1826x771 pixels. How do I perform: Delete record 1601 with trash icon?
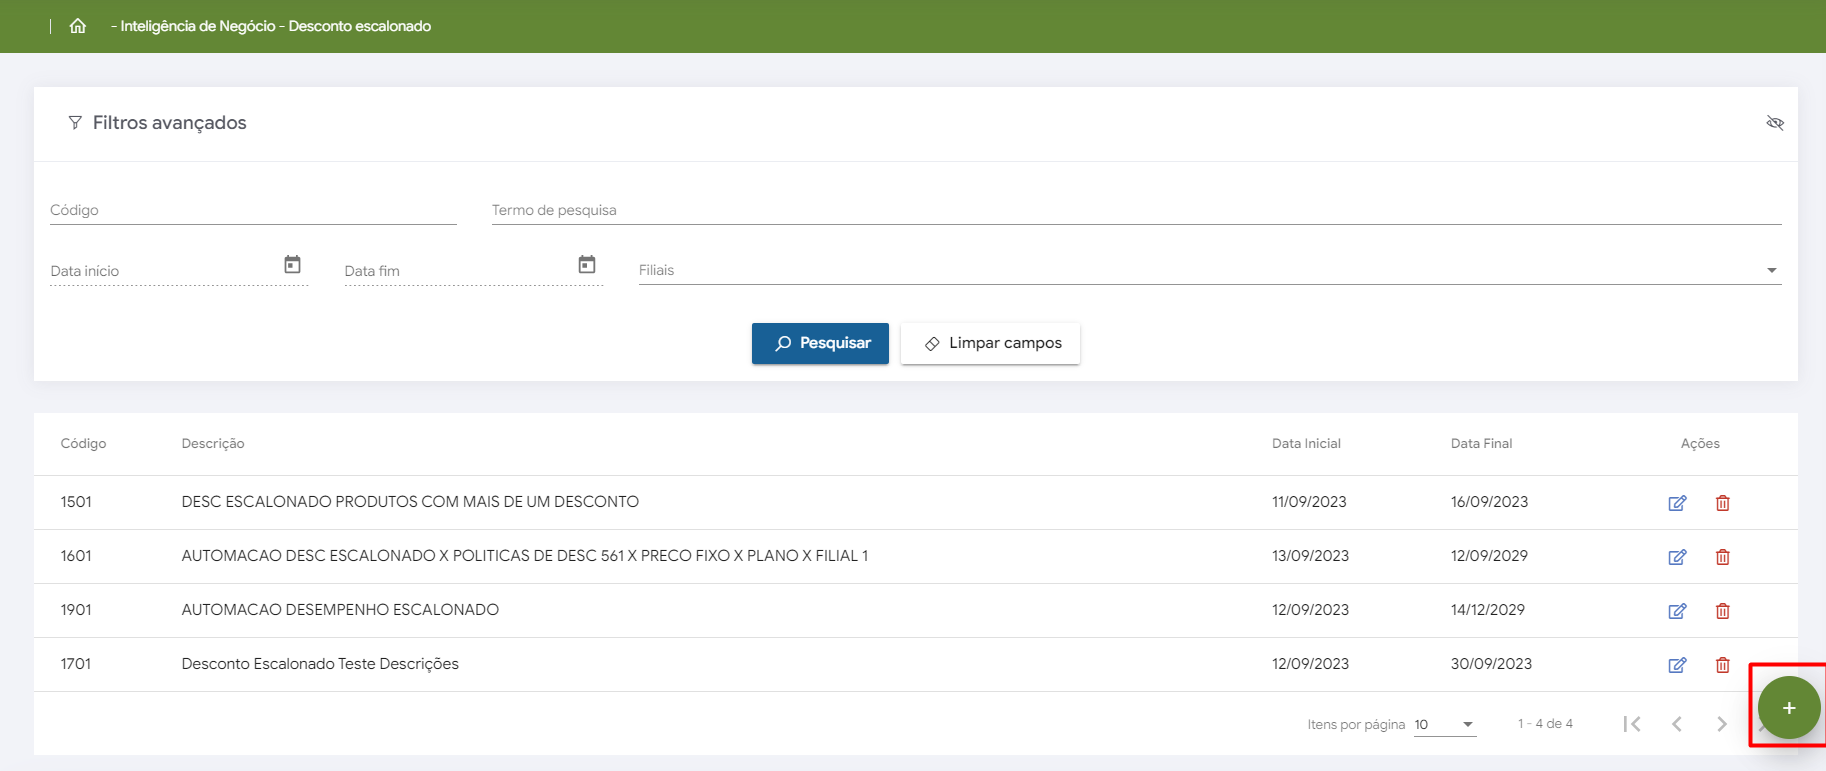(x=1722, y=557)
